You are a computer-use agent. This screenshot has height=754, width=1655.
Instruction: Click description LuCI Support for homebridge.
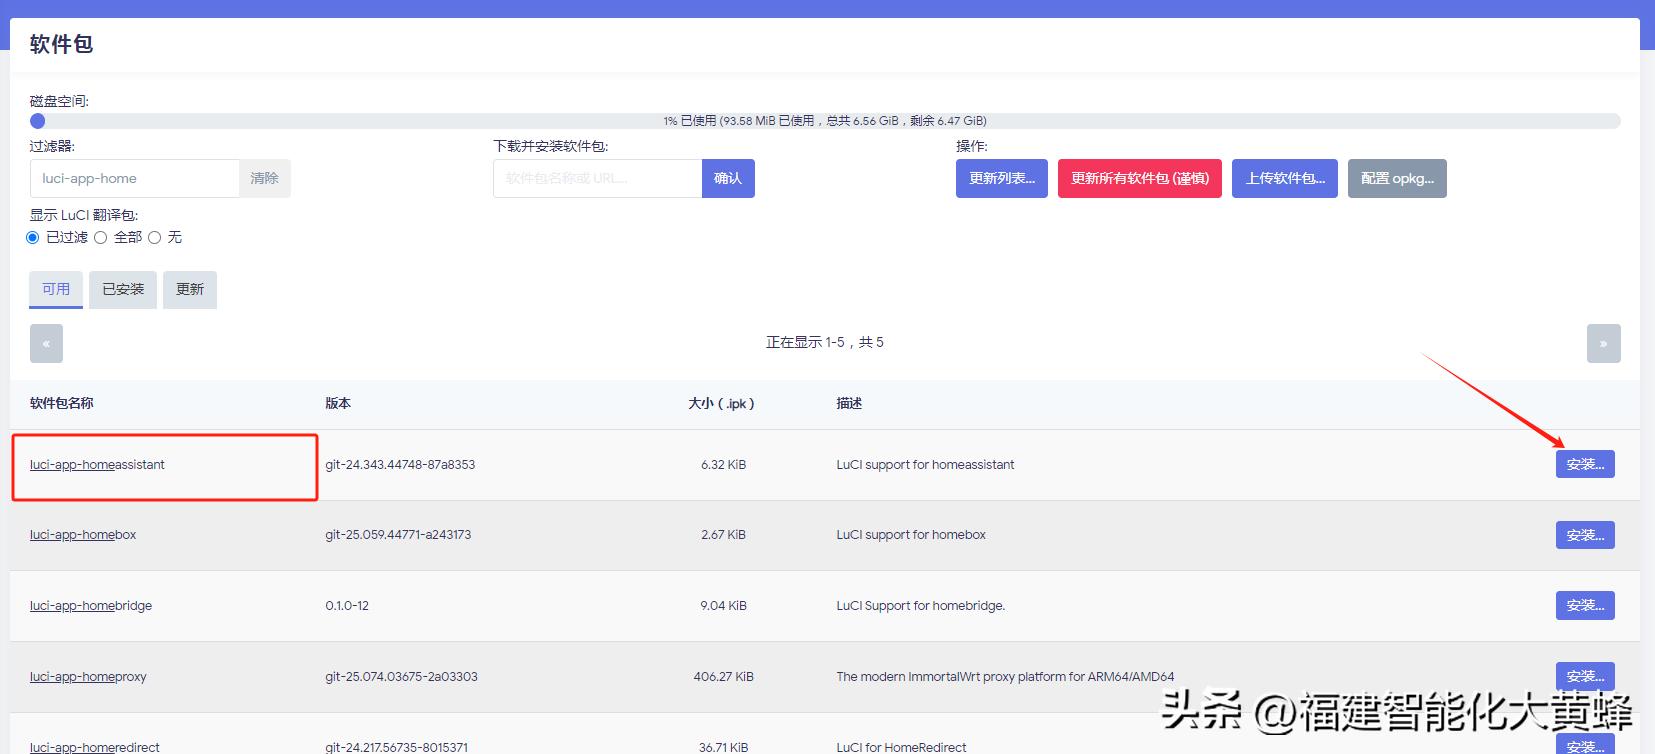[x=921, y=605]
